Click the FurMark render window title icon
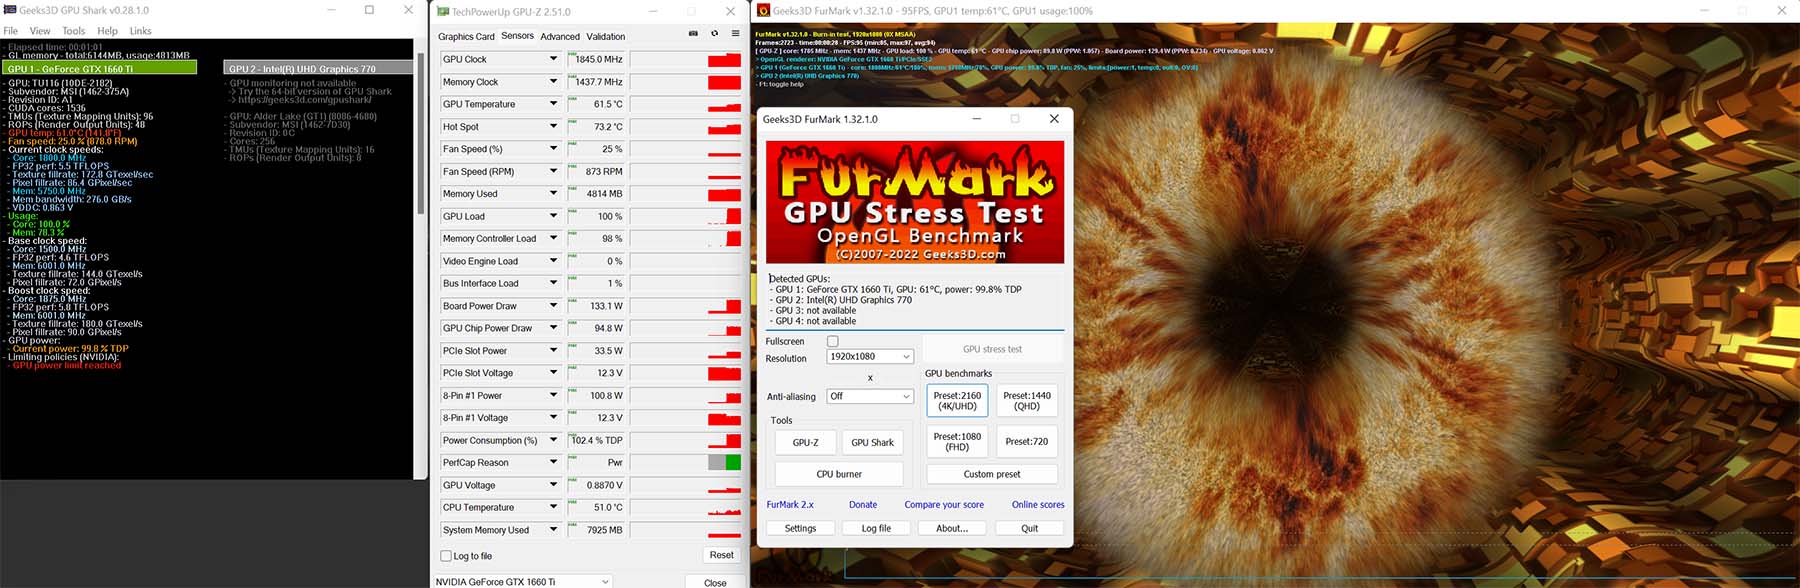The width and height of the screenshot is (1800, 588). click(763, 11)
